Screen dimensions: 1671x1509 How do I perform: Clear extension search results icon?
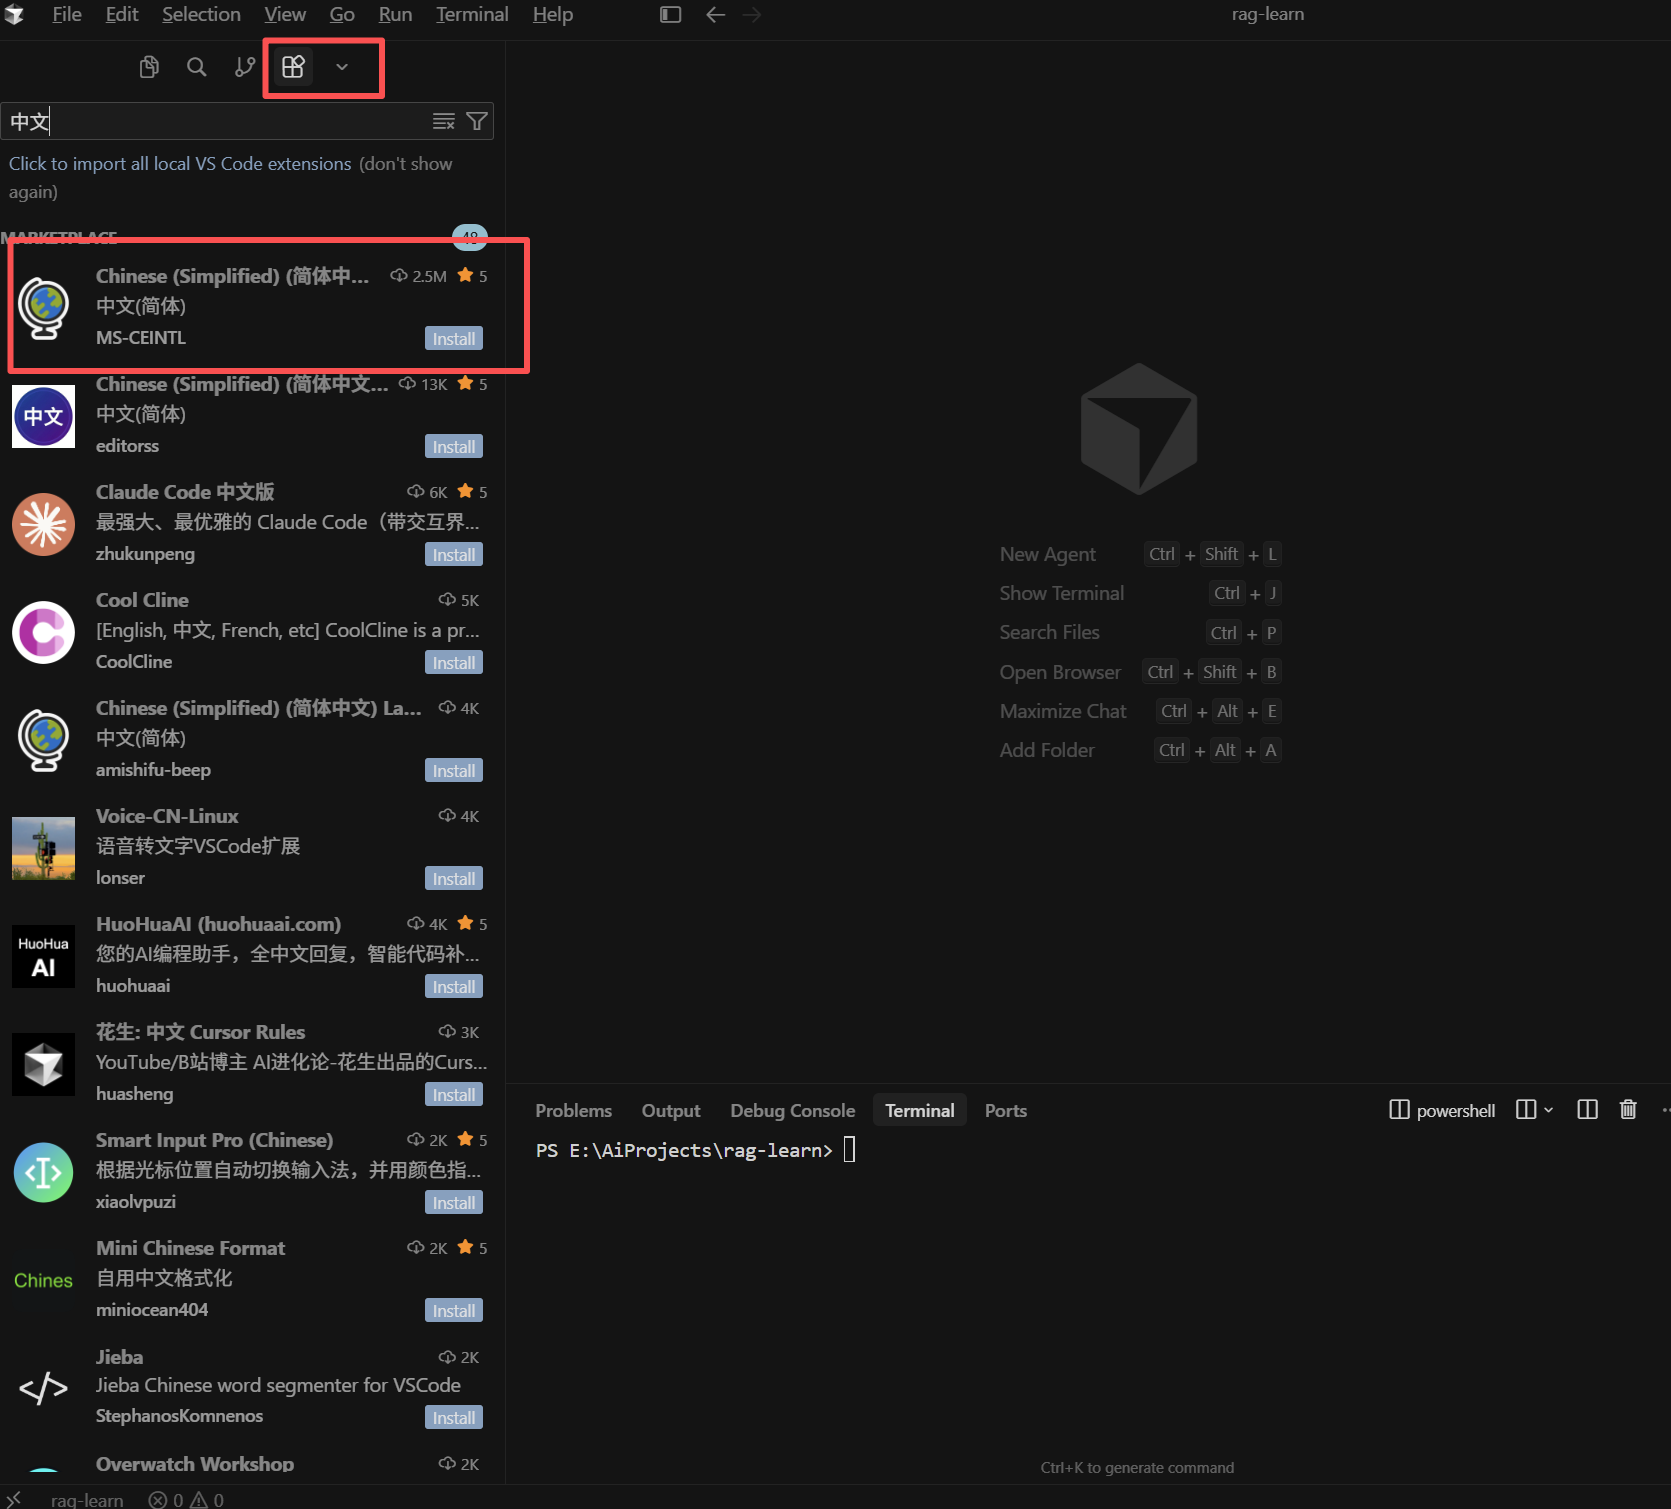pos(443,121)
